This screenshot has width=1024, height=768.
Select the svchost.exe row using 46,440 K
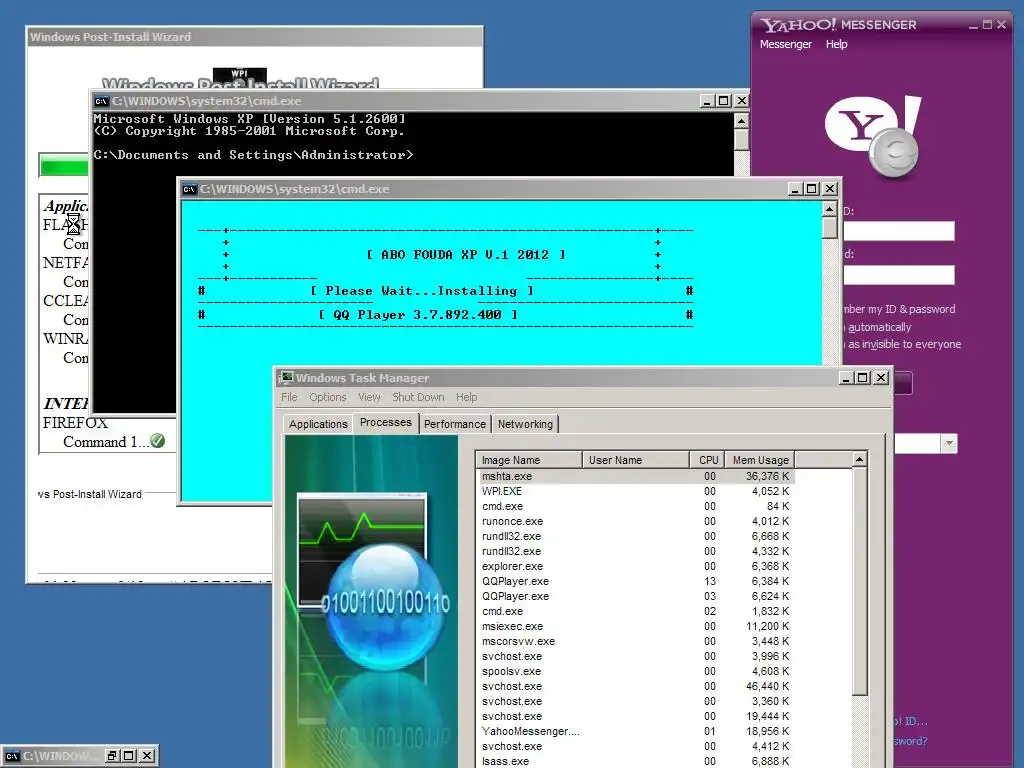[635, 686]
